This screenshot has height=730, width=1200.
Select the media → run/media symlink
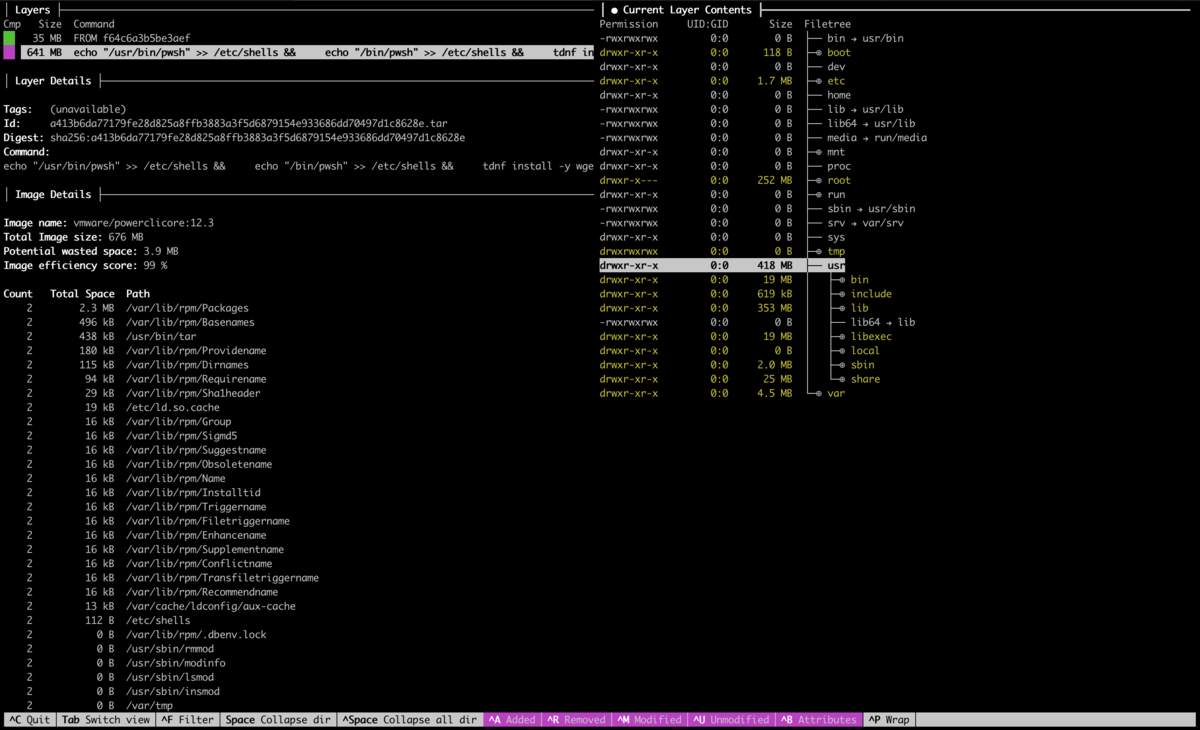(x=877, y=138)
